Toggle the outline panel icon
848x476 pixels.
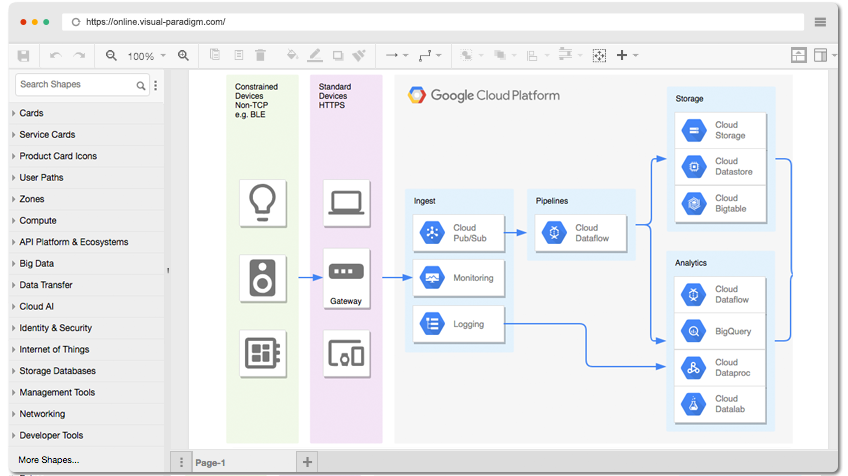pyautogui.click(x=798, y=55)
